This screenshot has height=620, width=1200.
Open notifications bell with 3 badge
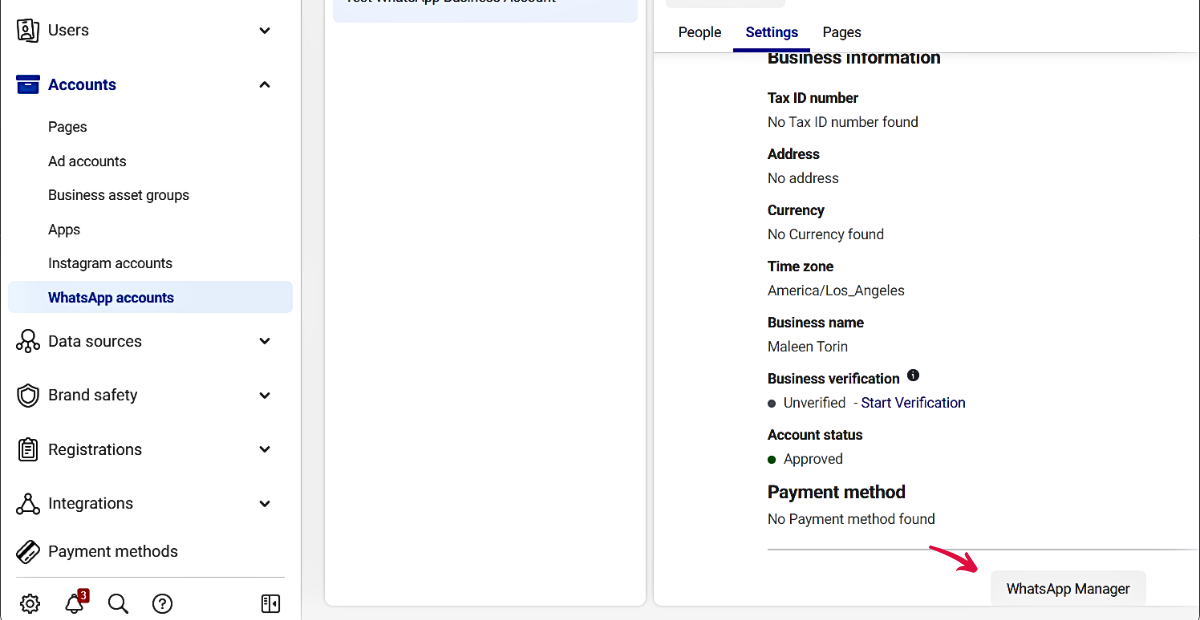[x=75, y=602]
